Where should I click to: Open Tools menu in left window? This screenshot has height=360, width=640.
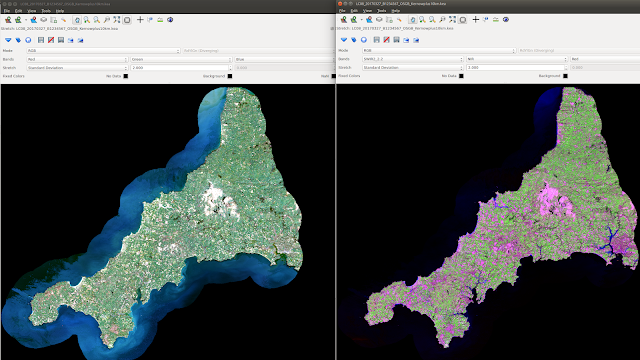46,11
